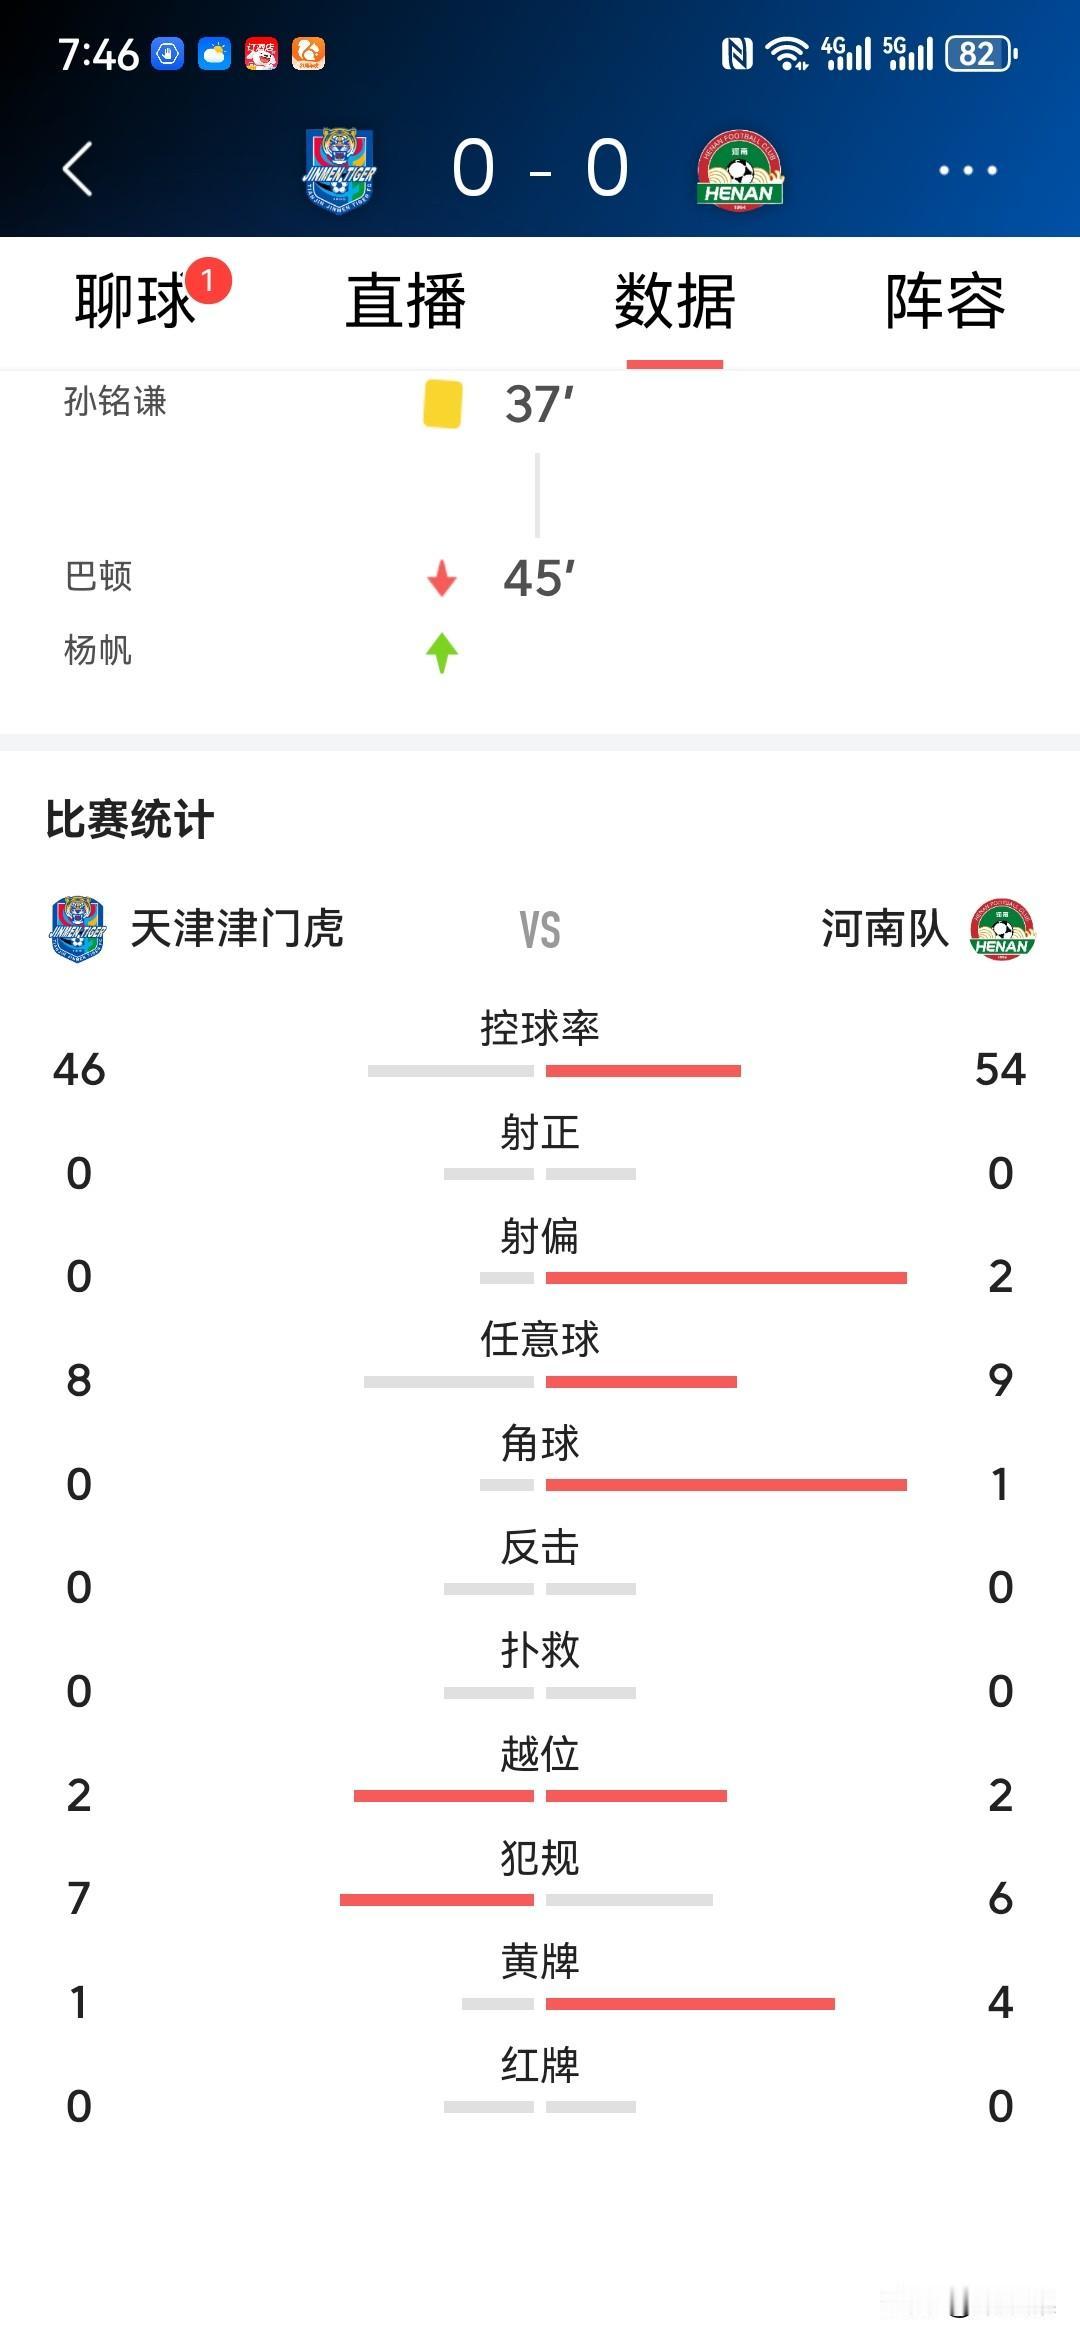This screenshot has width=1080, height=2340.
Task: Tap the back arrow icon
Action: (x=78, y=168)
